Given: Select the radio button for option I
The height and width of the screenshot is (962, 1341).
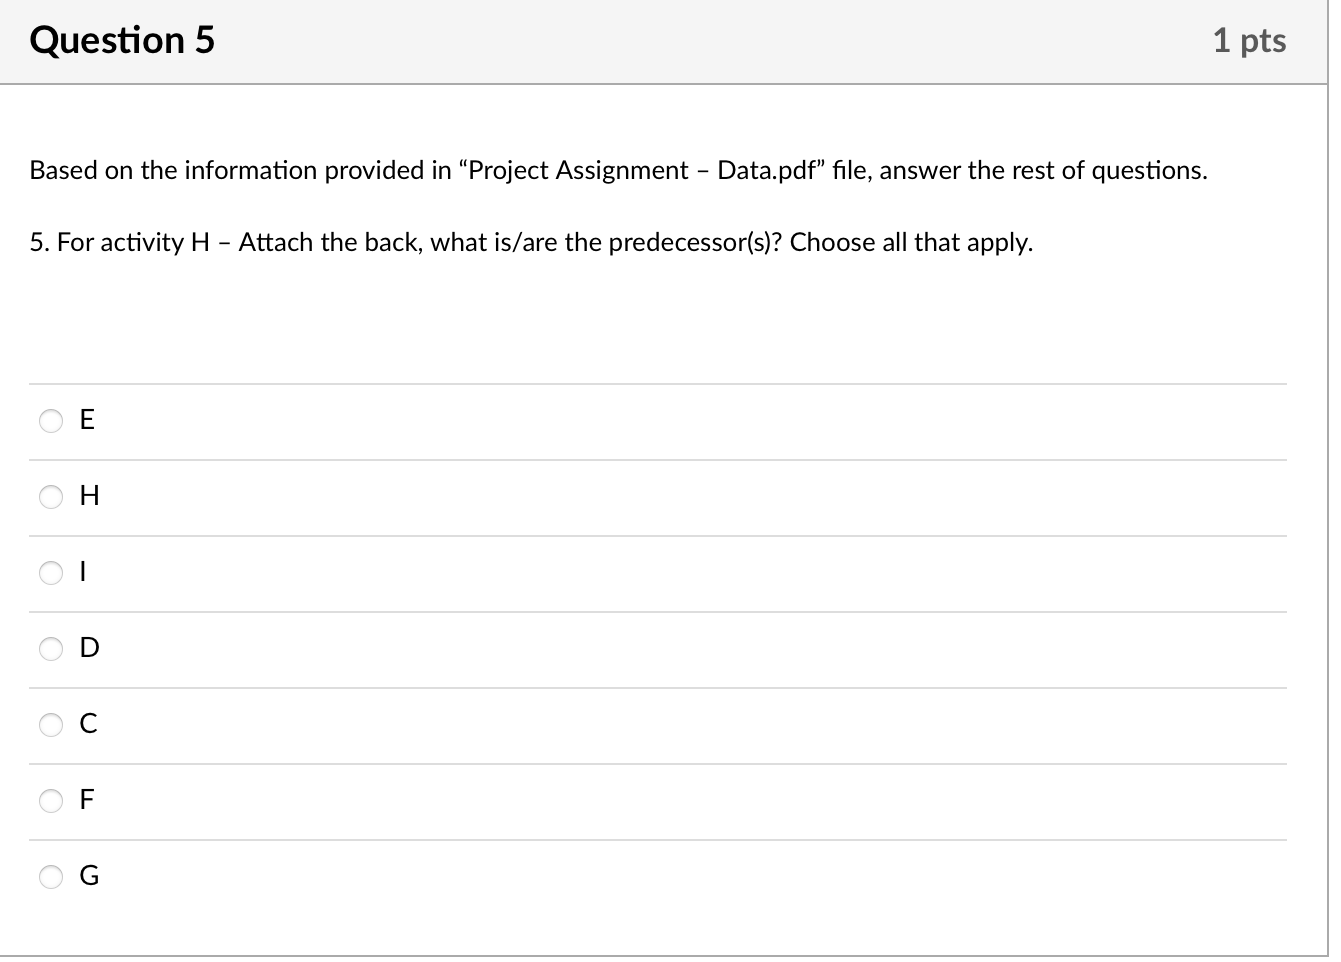Looking at the screenshot, I should point(50,573).
